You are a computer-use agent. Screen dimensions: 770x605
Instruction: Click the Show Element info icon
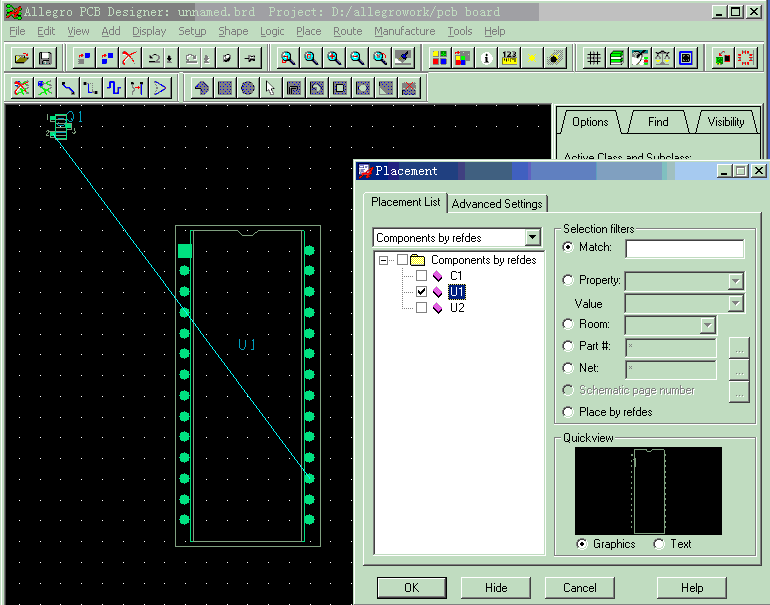486,58
